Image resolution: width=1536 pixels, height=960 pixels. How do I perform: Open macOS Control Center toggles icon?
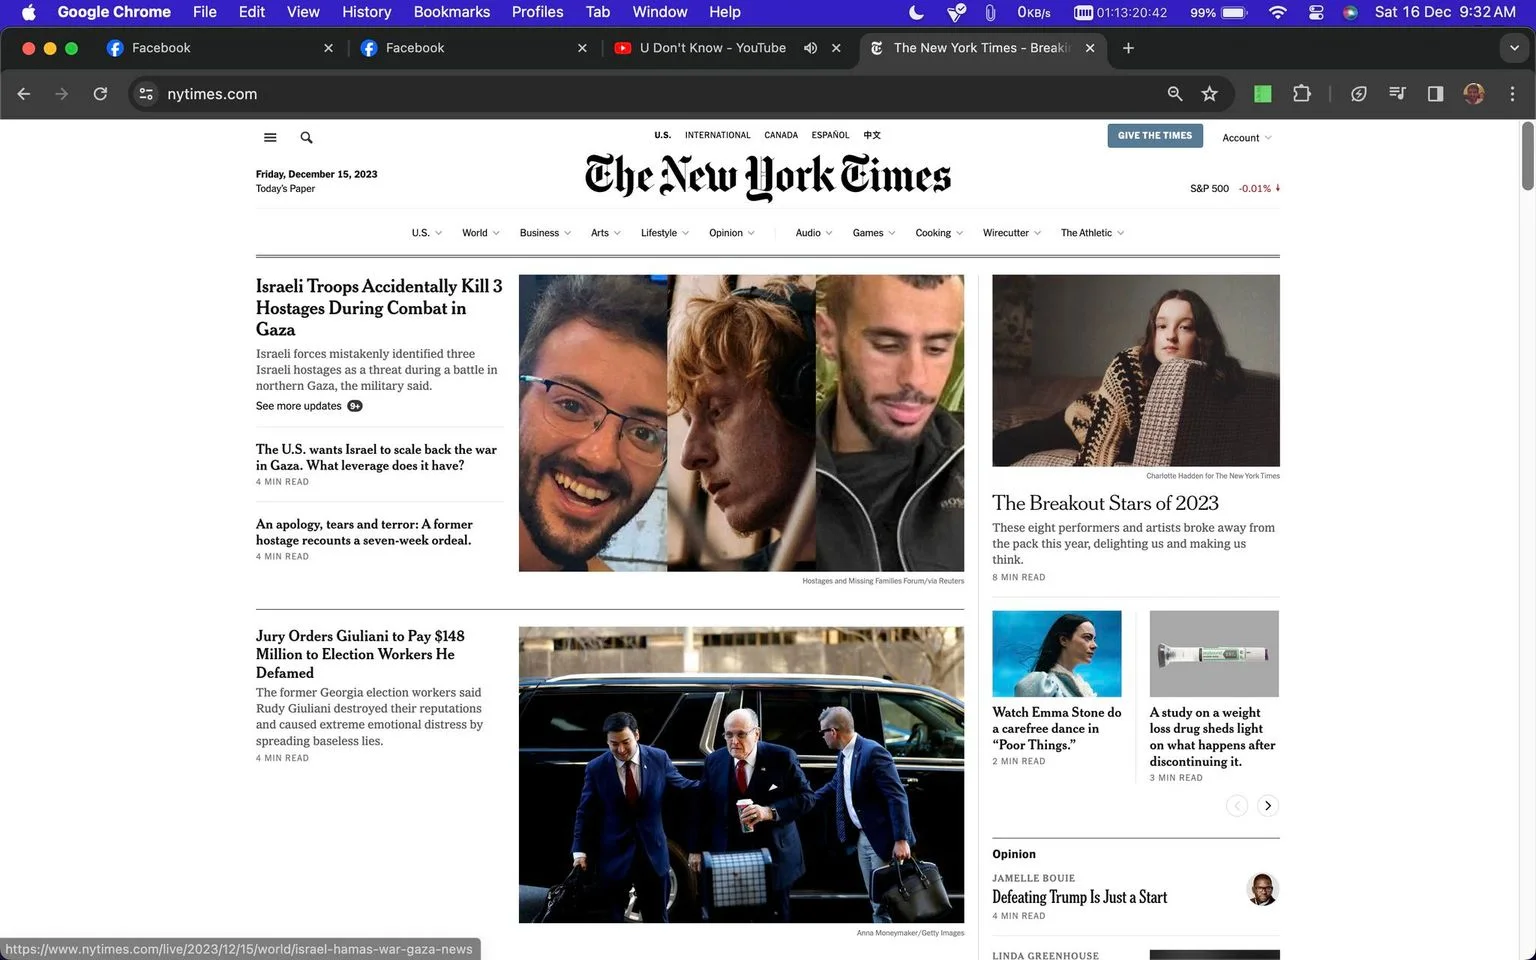click(1316, 12)
